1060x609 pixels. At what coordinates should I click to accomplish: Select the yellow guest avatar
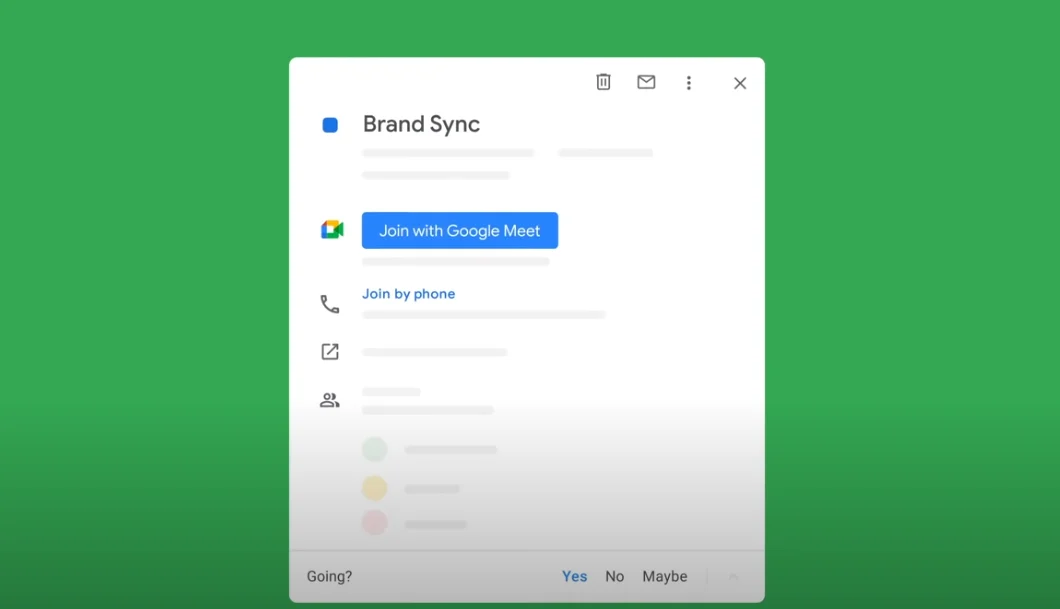pyautogui.click(x=374, y=488)
